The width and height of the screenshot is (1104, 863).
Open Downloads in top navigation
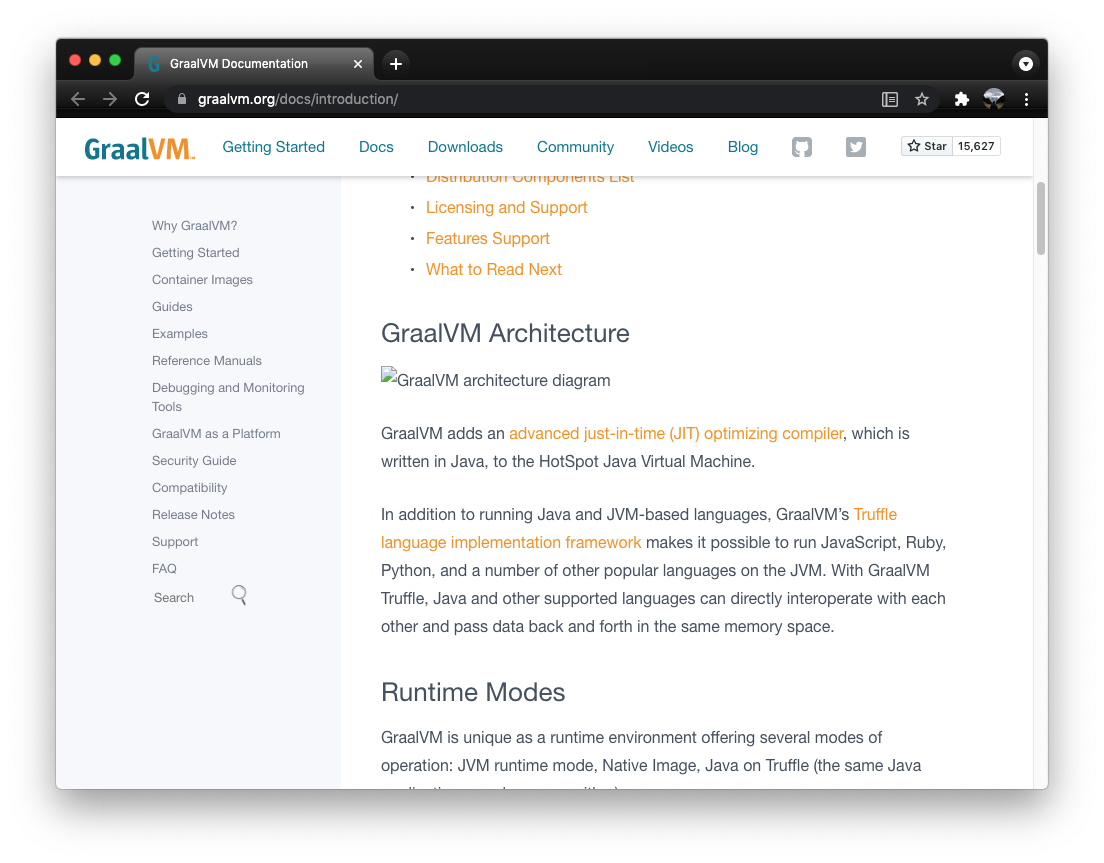(x=465, y=147)
